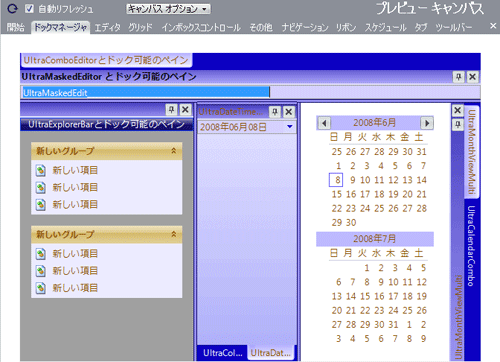Switch to the グリッド tab
Screen dimensions: 500x362
pos(140,27)
